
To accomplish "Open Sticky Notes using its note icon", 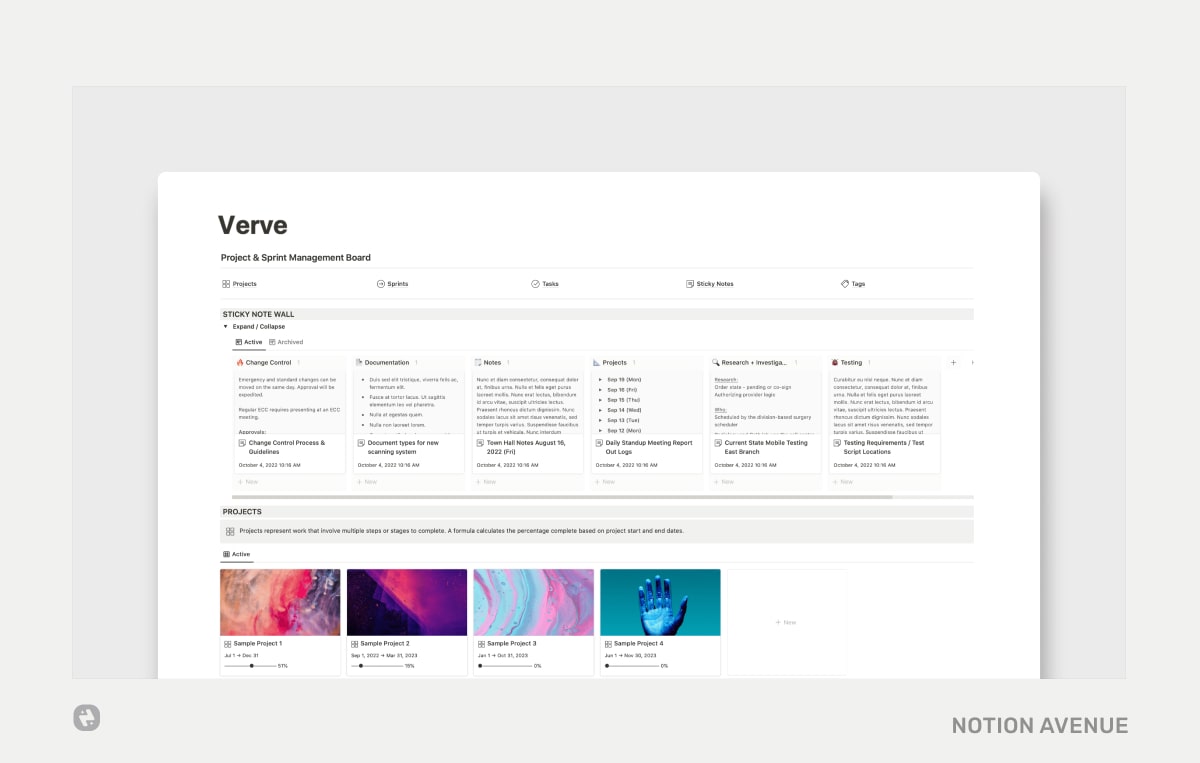I will pyautogui.click(x=690, y=283).
